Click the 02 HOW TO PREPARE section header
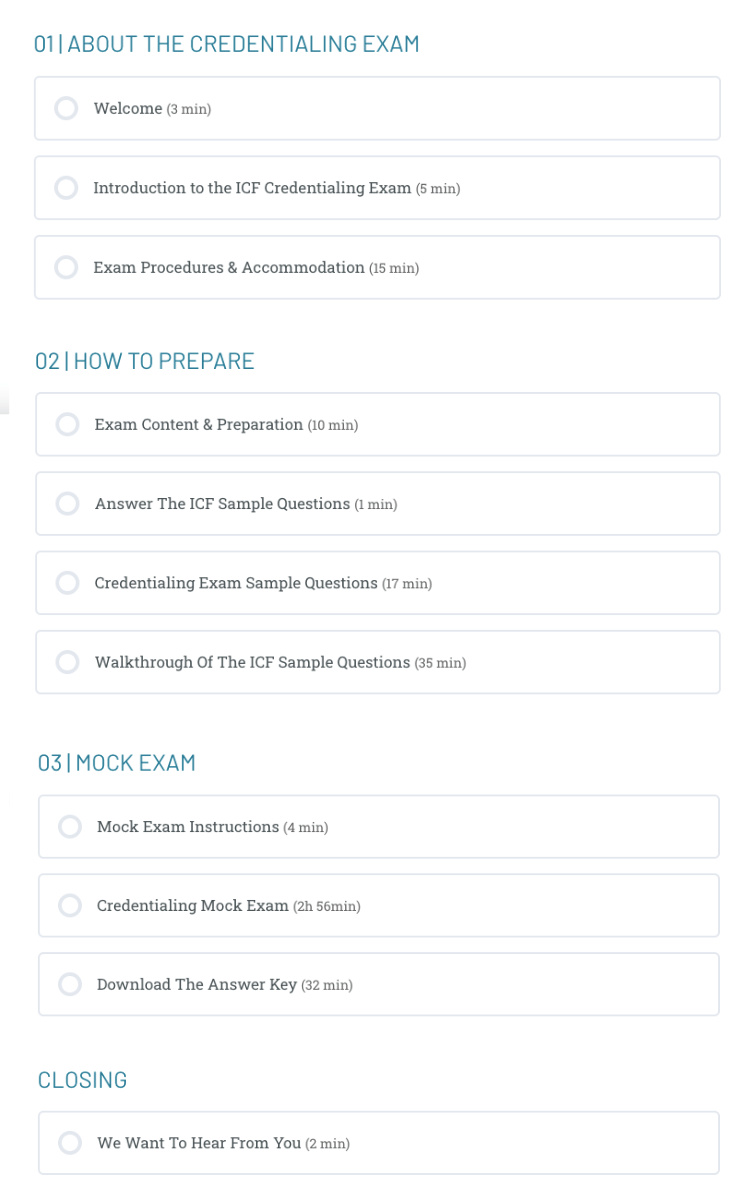 click(144, 361)
